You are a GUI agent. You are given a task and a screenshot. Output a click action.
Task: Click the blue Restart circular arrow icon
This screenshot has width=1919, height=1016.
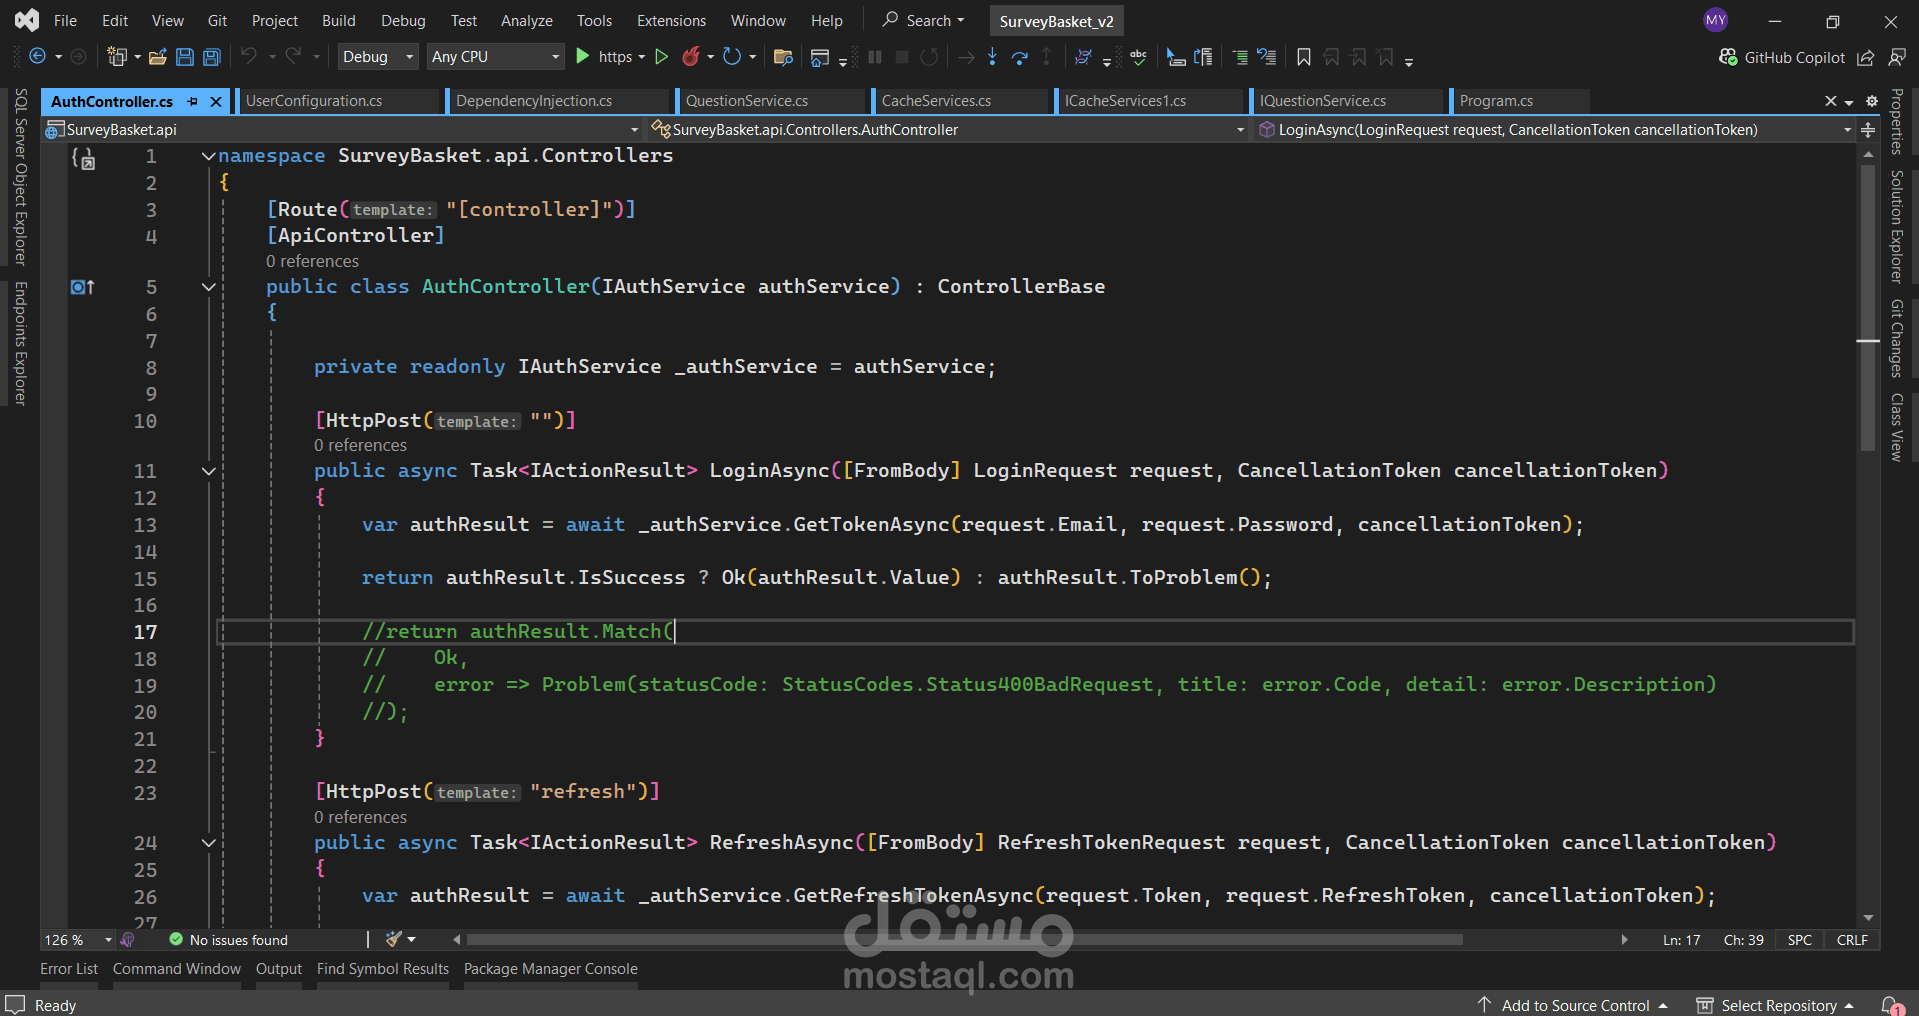(x=732, y=57)
